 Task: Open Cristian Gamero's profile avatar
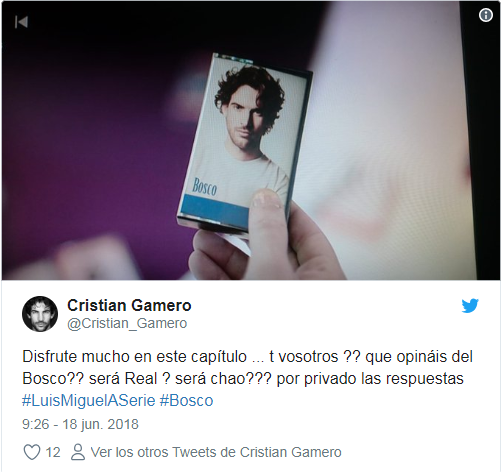point(40,314)
